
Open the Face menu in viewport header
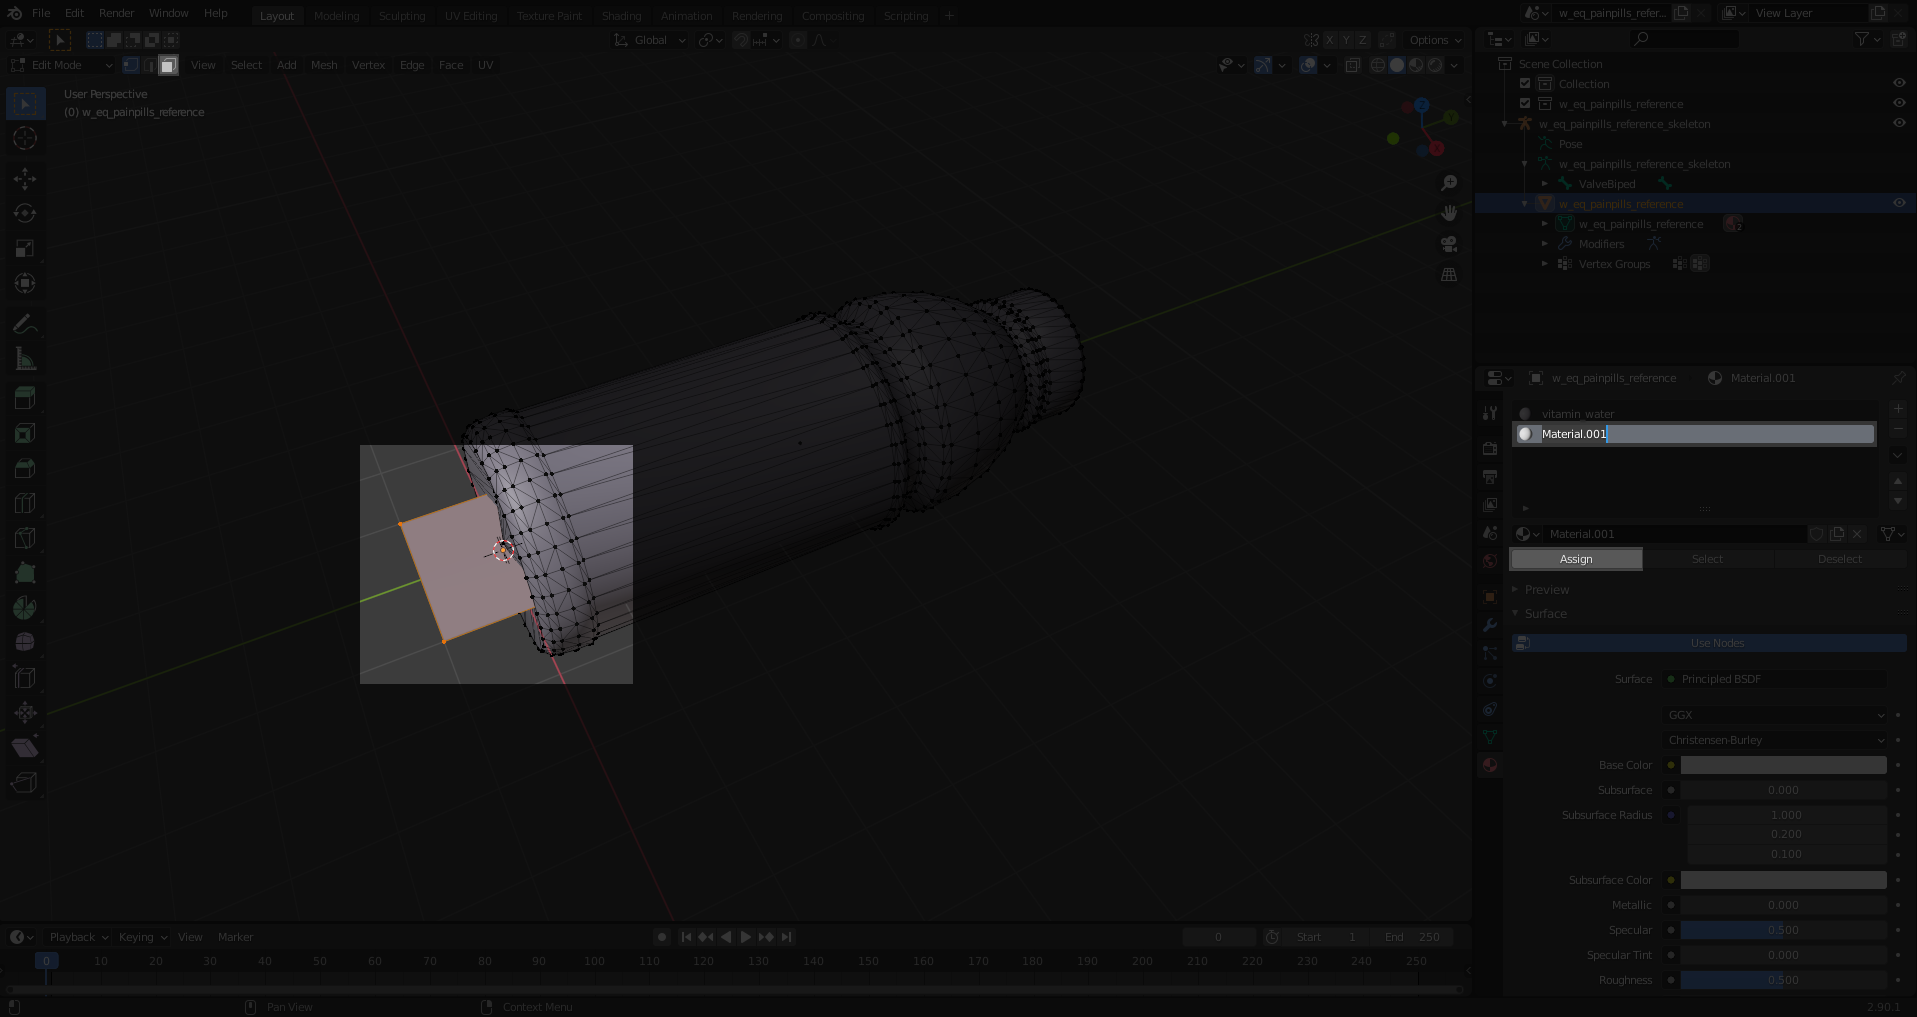coord(451,65)
